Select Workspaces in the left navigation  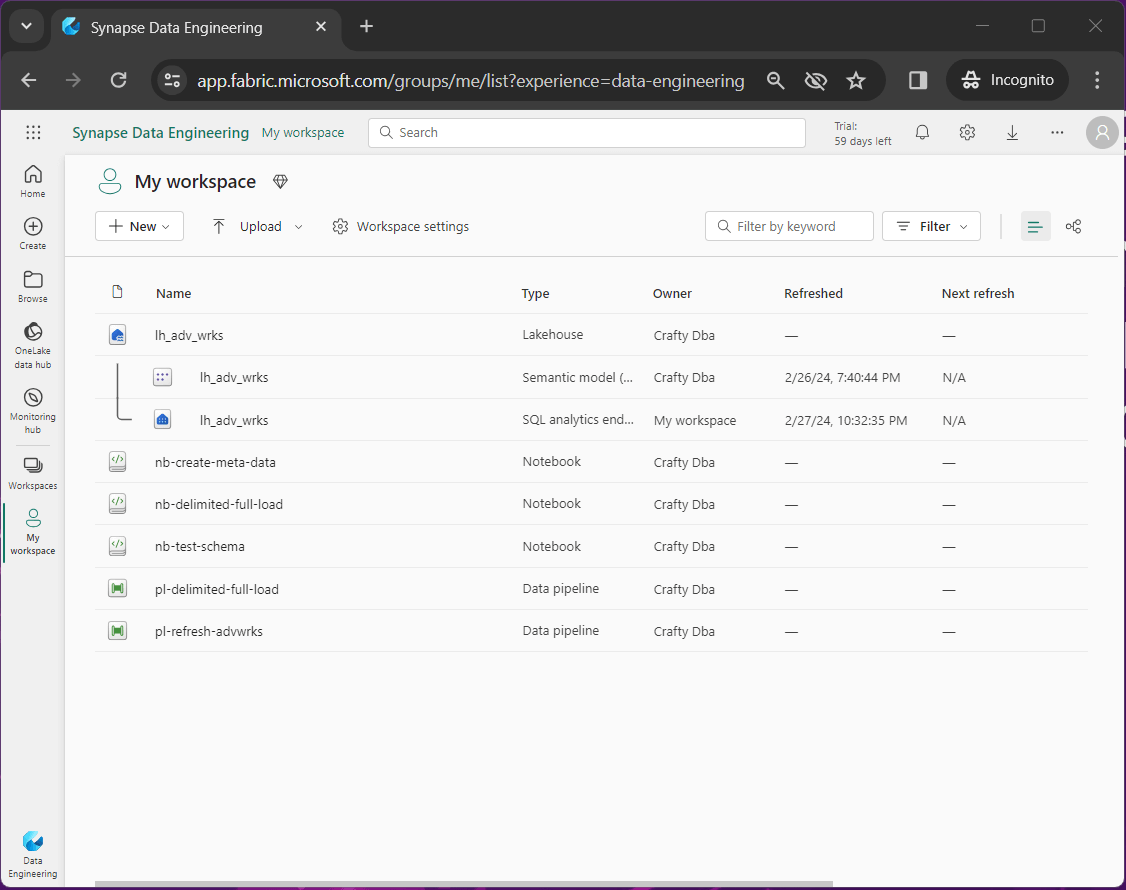click(33, 472)
